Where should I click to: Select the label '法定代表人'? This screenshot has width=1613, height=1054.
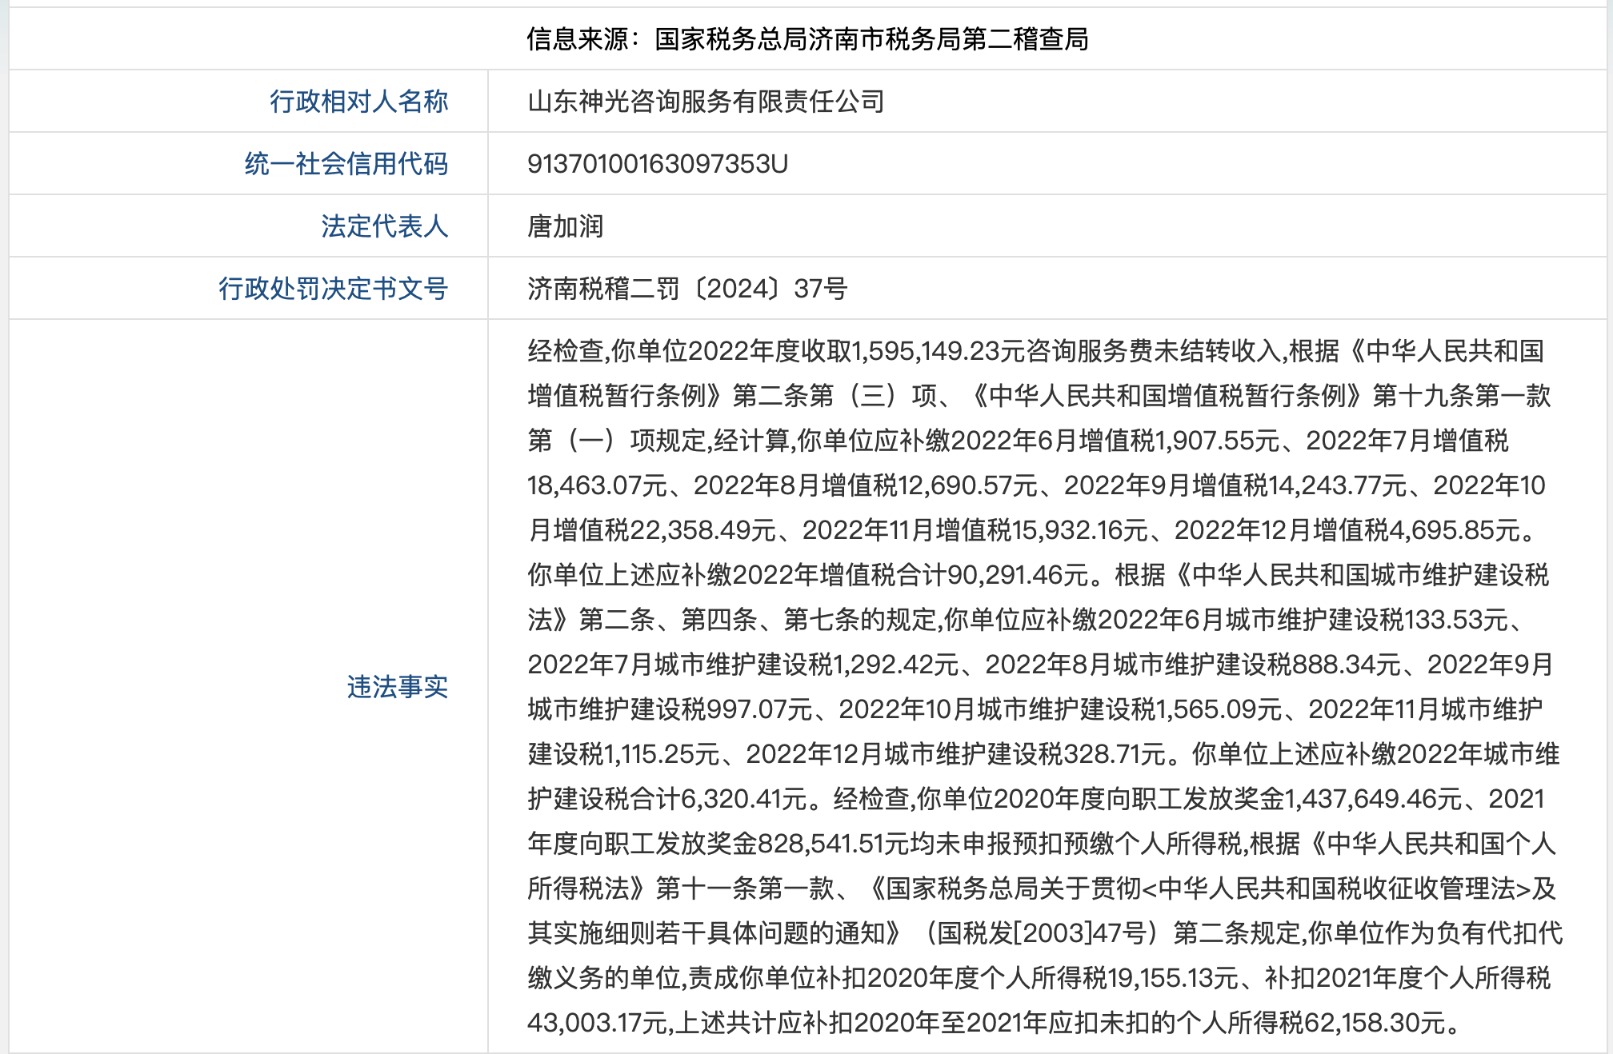pyautogui.click(x=384, y=226)
